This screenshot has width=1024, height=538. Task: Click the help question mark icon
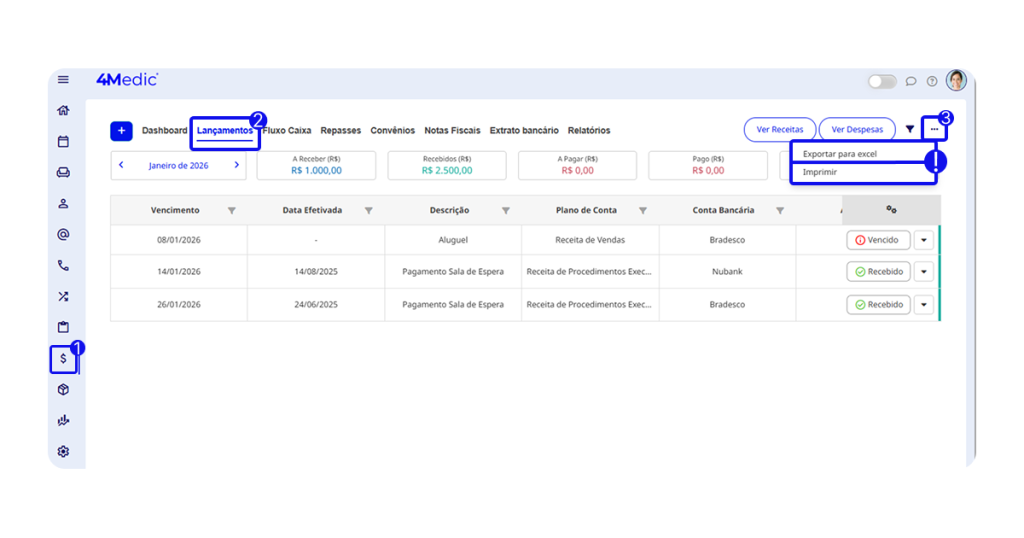[x=932, y=82]
